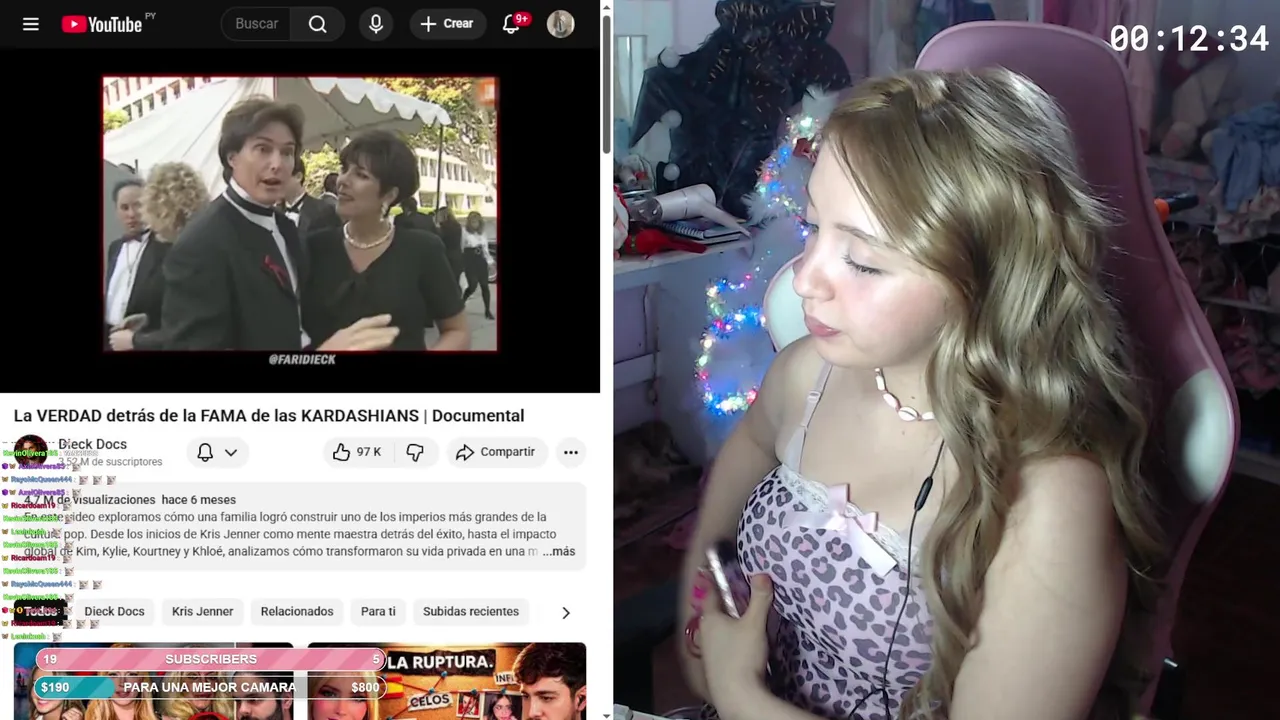Start voice search with microphone icon

376,24
